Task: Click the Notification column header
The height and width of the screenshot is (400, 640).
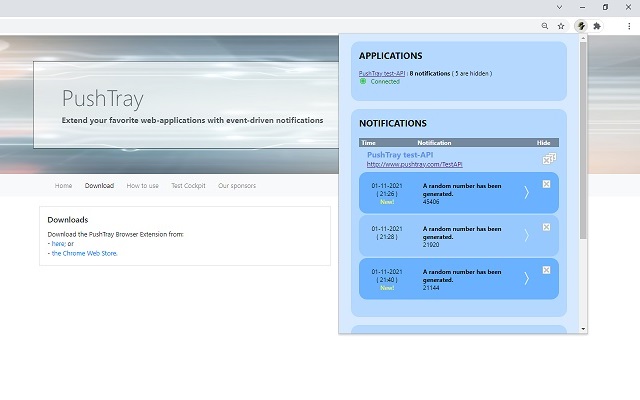Action: click(434, 143)
